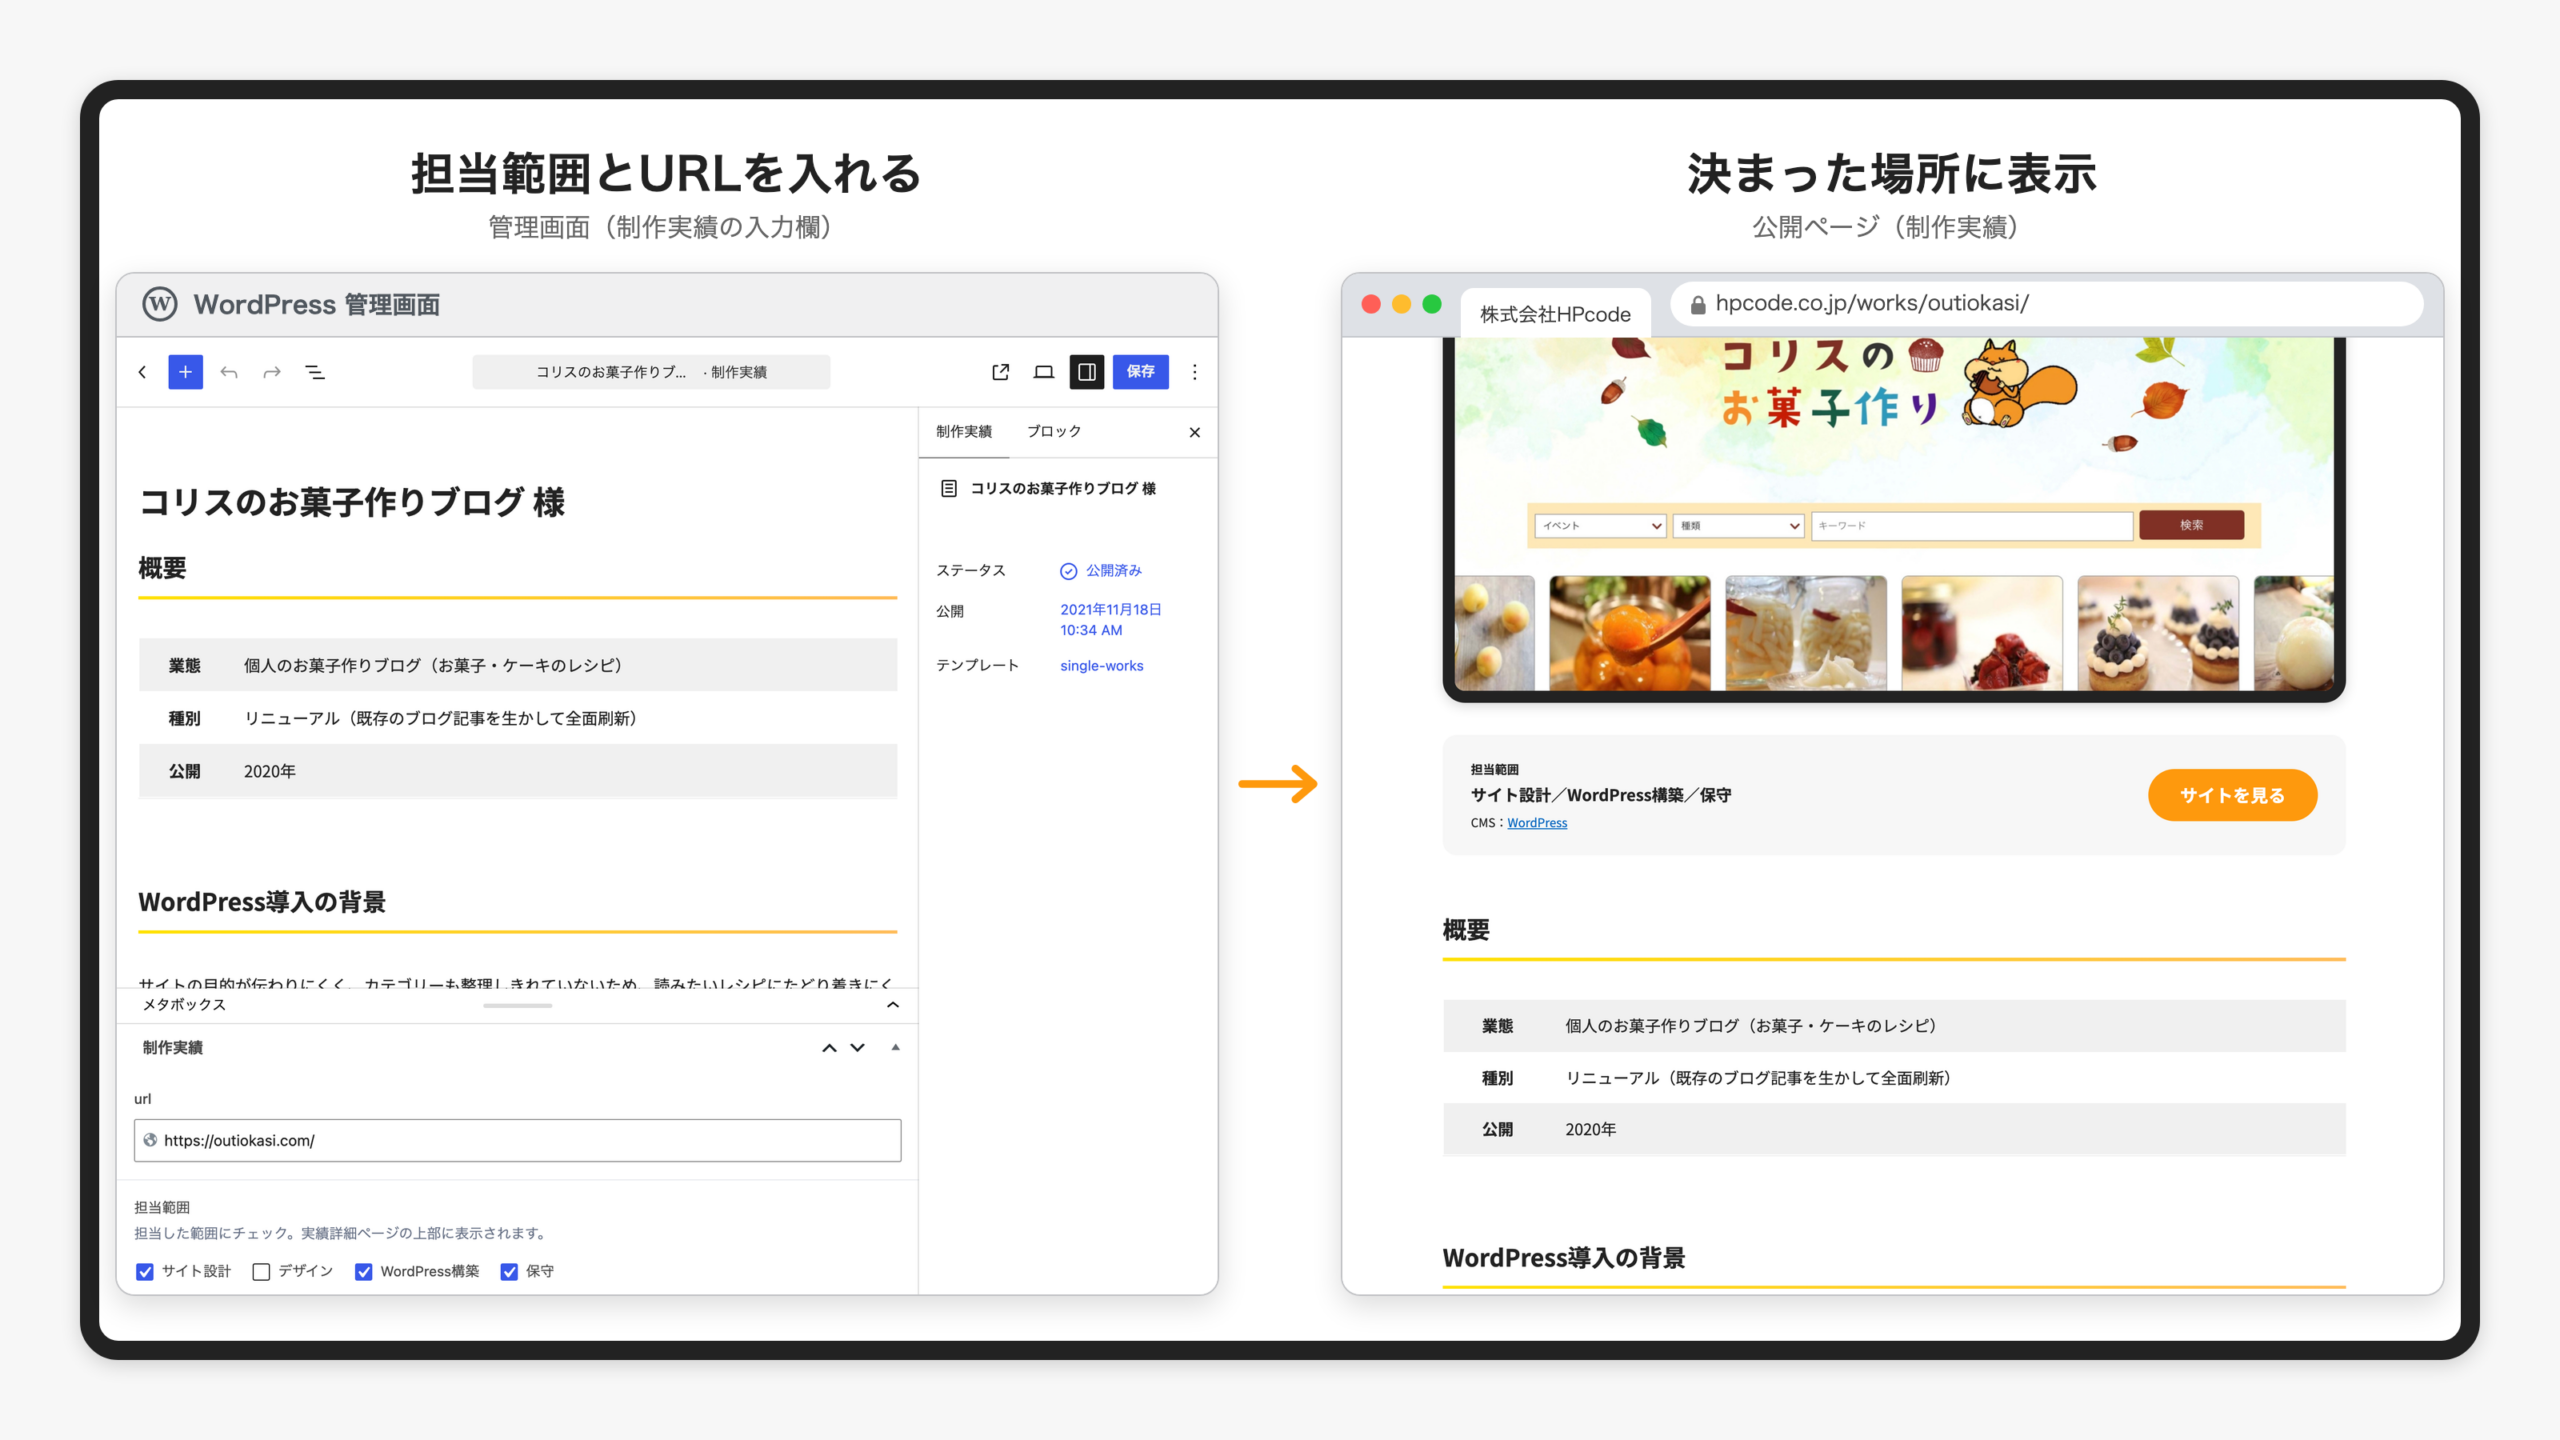Undo with the left curved arrow
The image size is (2560, 1440).
click(x=229, y=372)
